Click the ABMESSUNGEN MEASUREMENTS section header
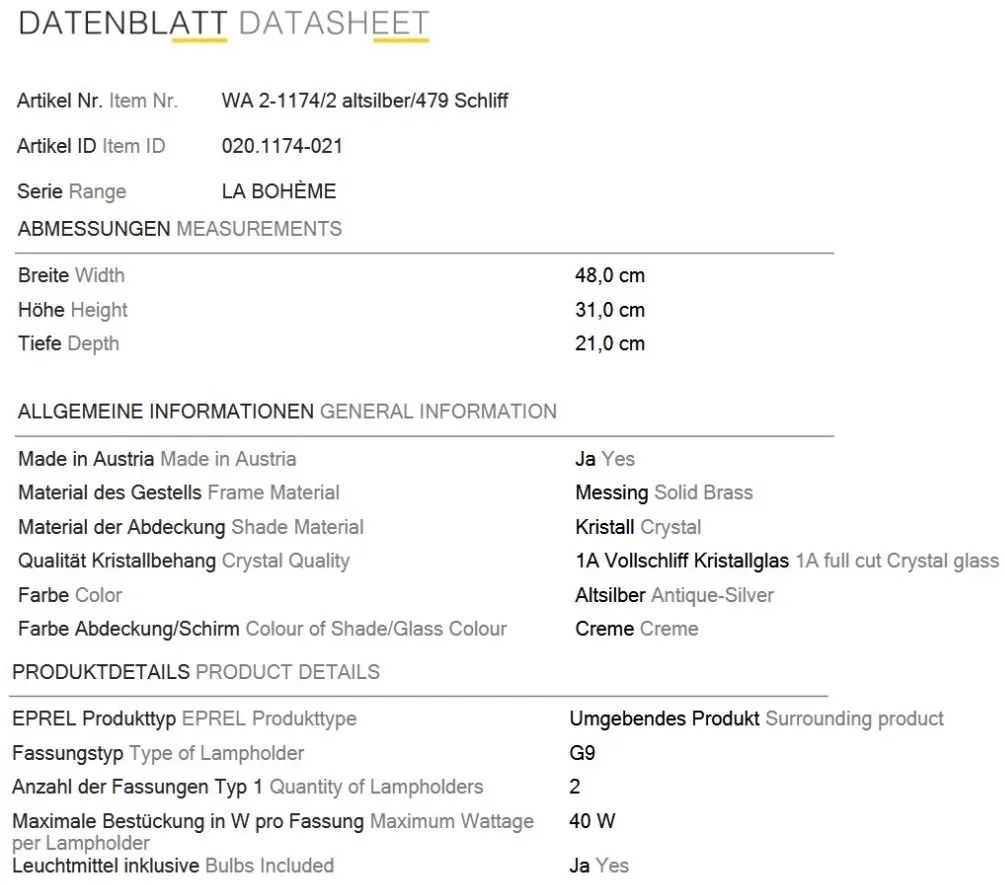 pyautogui.click(x=179, y=229)
